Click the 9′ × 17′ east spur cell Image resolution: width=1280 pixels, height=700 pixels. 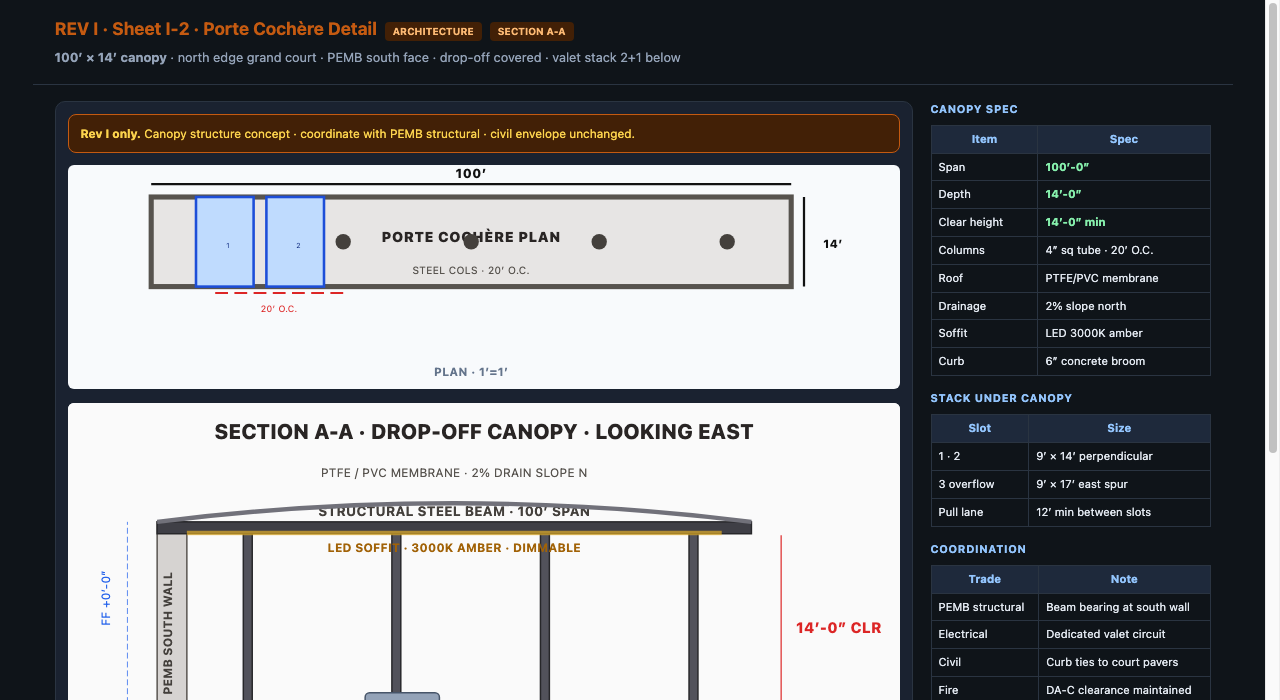tap(1119, 484)
